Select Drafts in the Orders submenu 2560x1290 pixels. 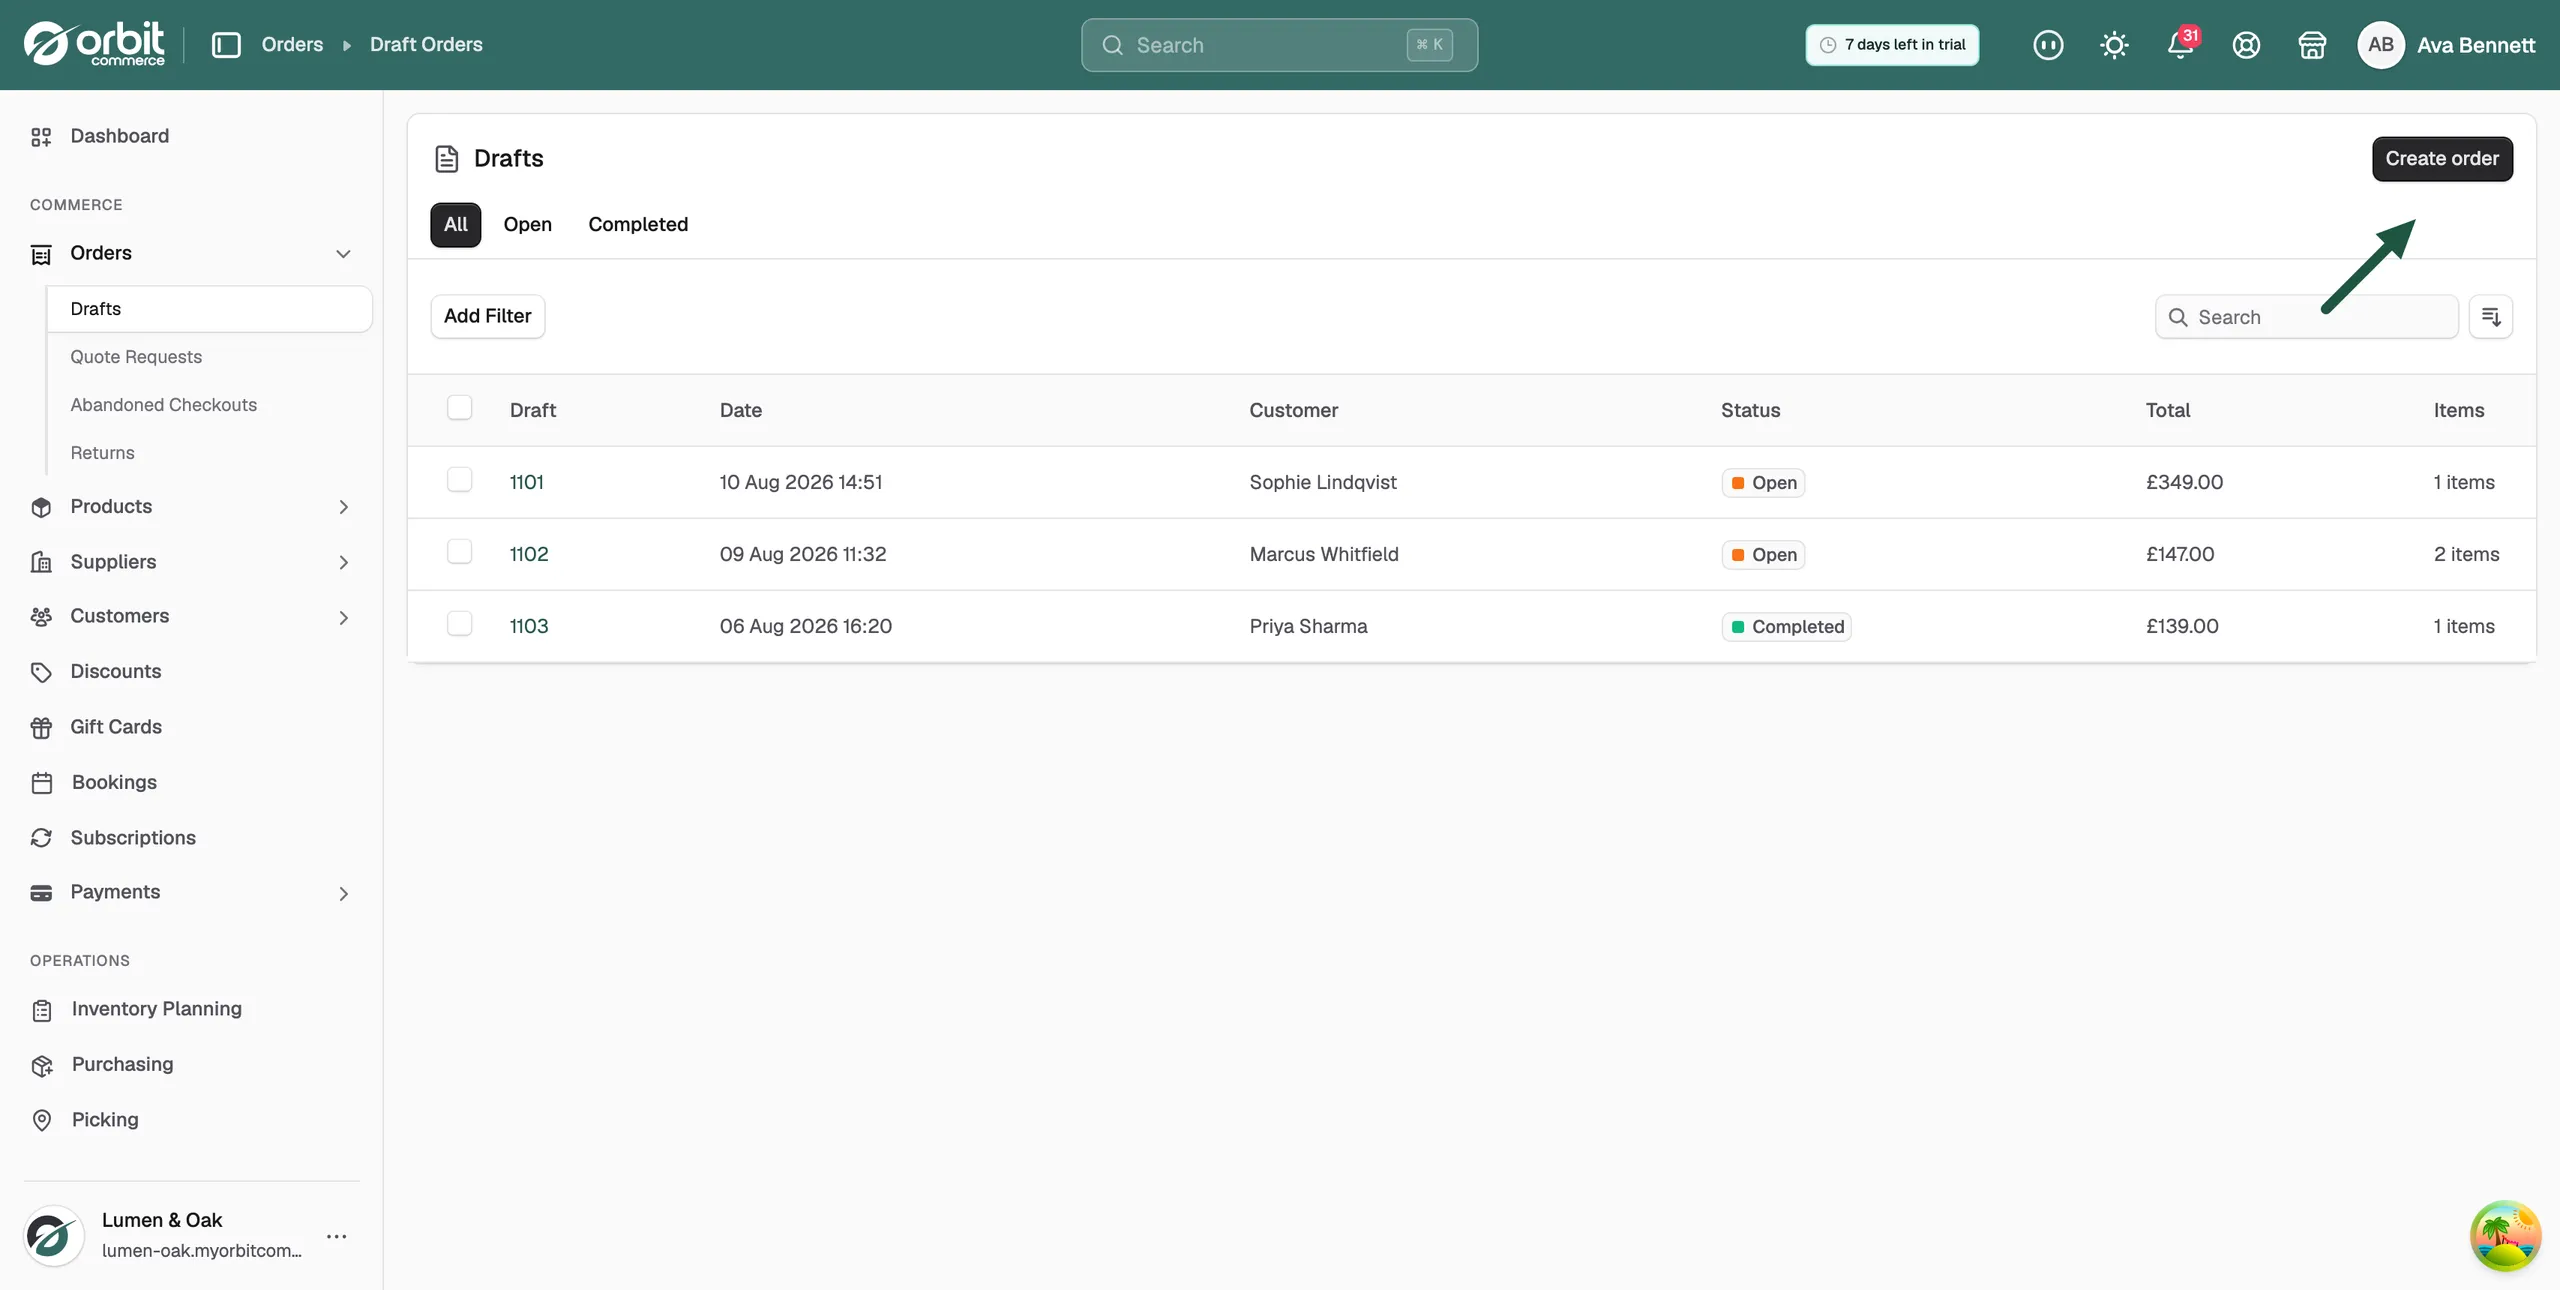(209, 309)
